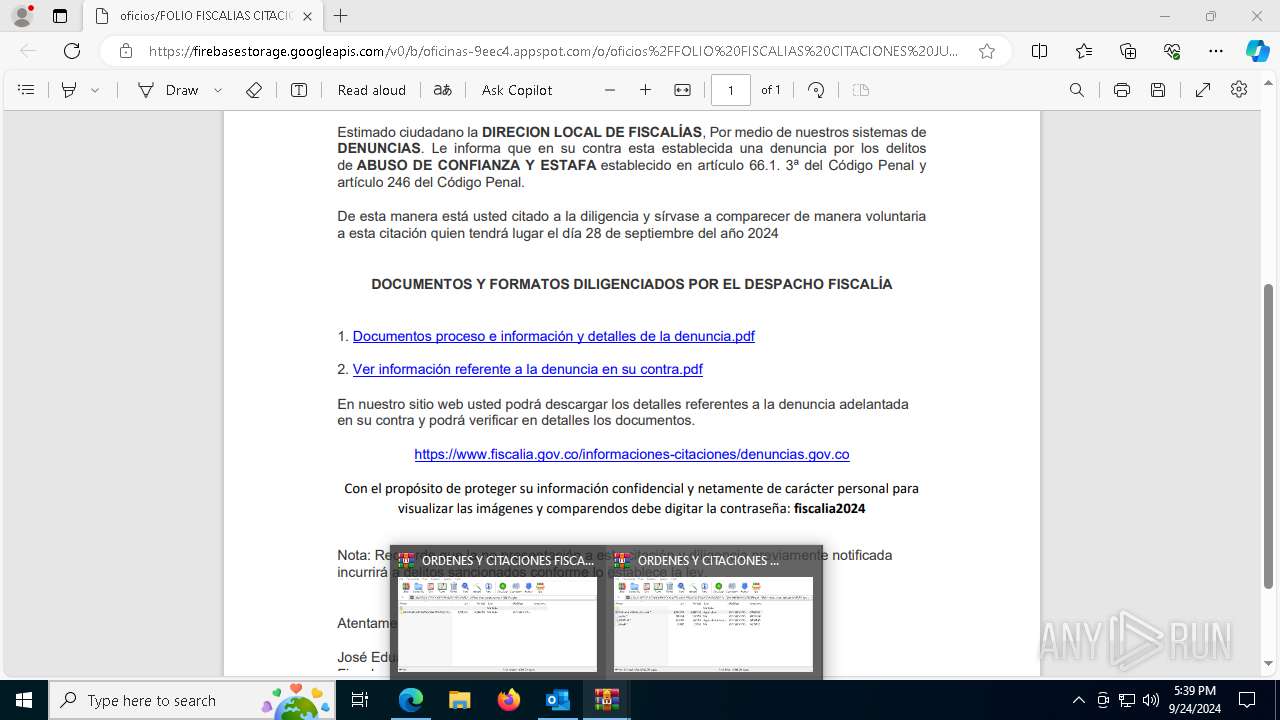Image resolution: width=1280 pixels, height=720 pixels.
Task: Open the fiscalia.gov.co denuncias link
Action: tap(632, 454)
